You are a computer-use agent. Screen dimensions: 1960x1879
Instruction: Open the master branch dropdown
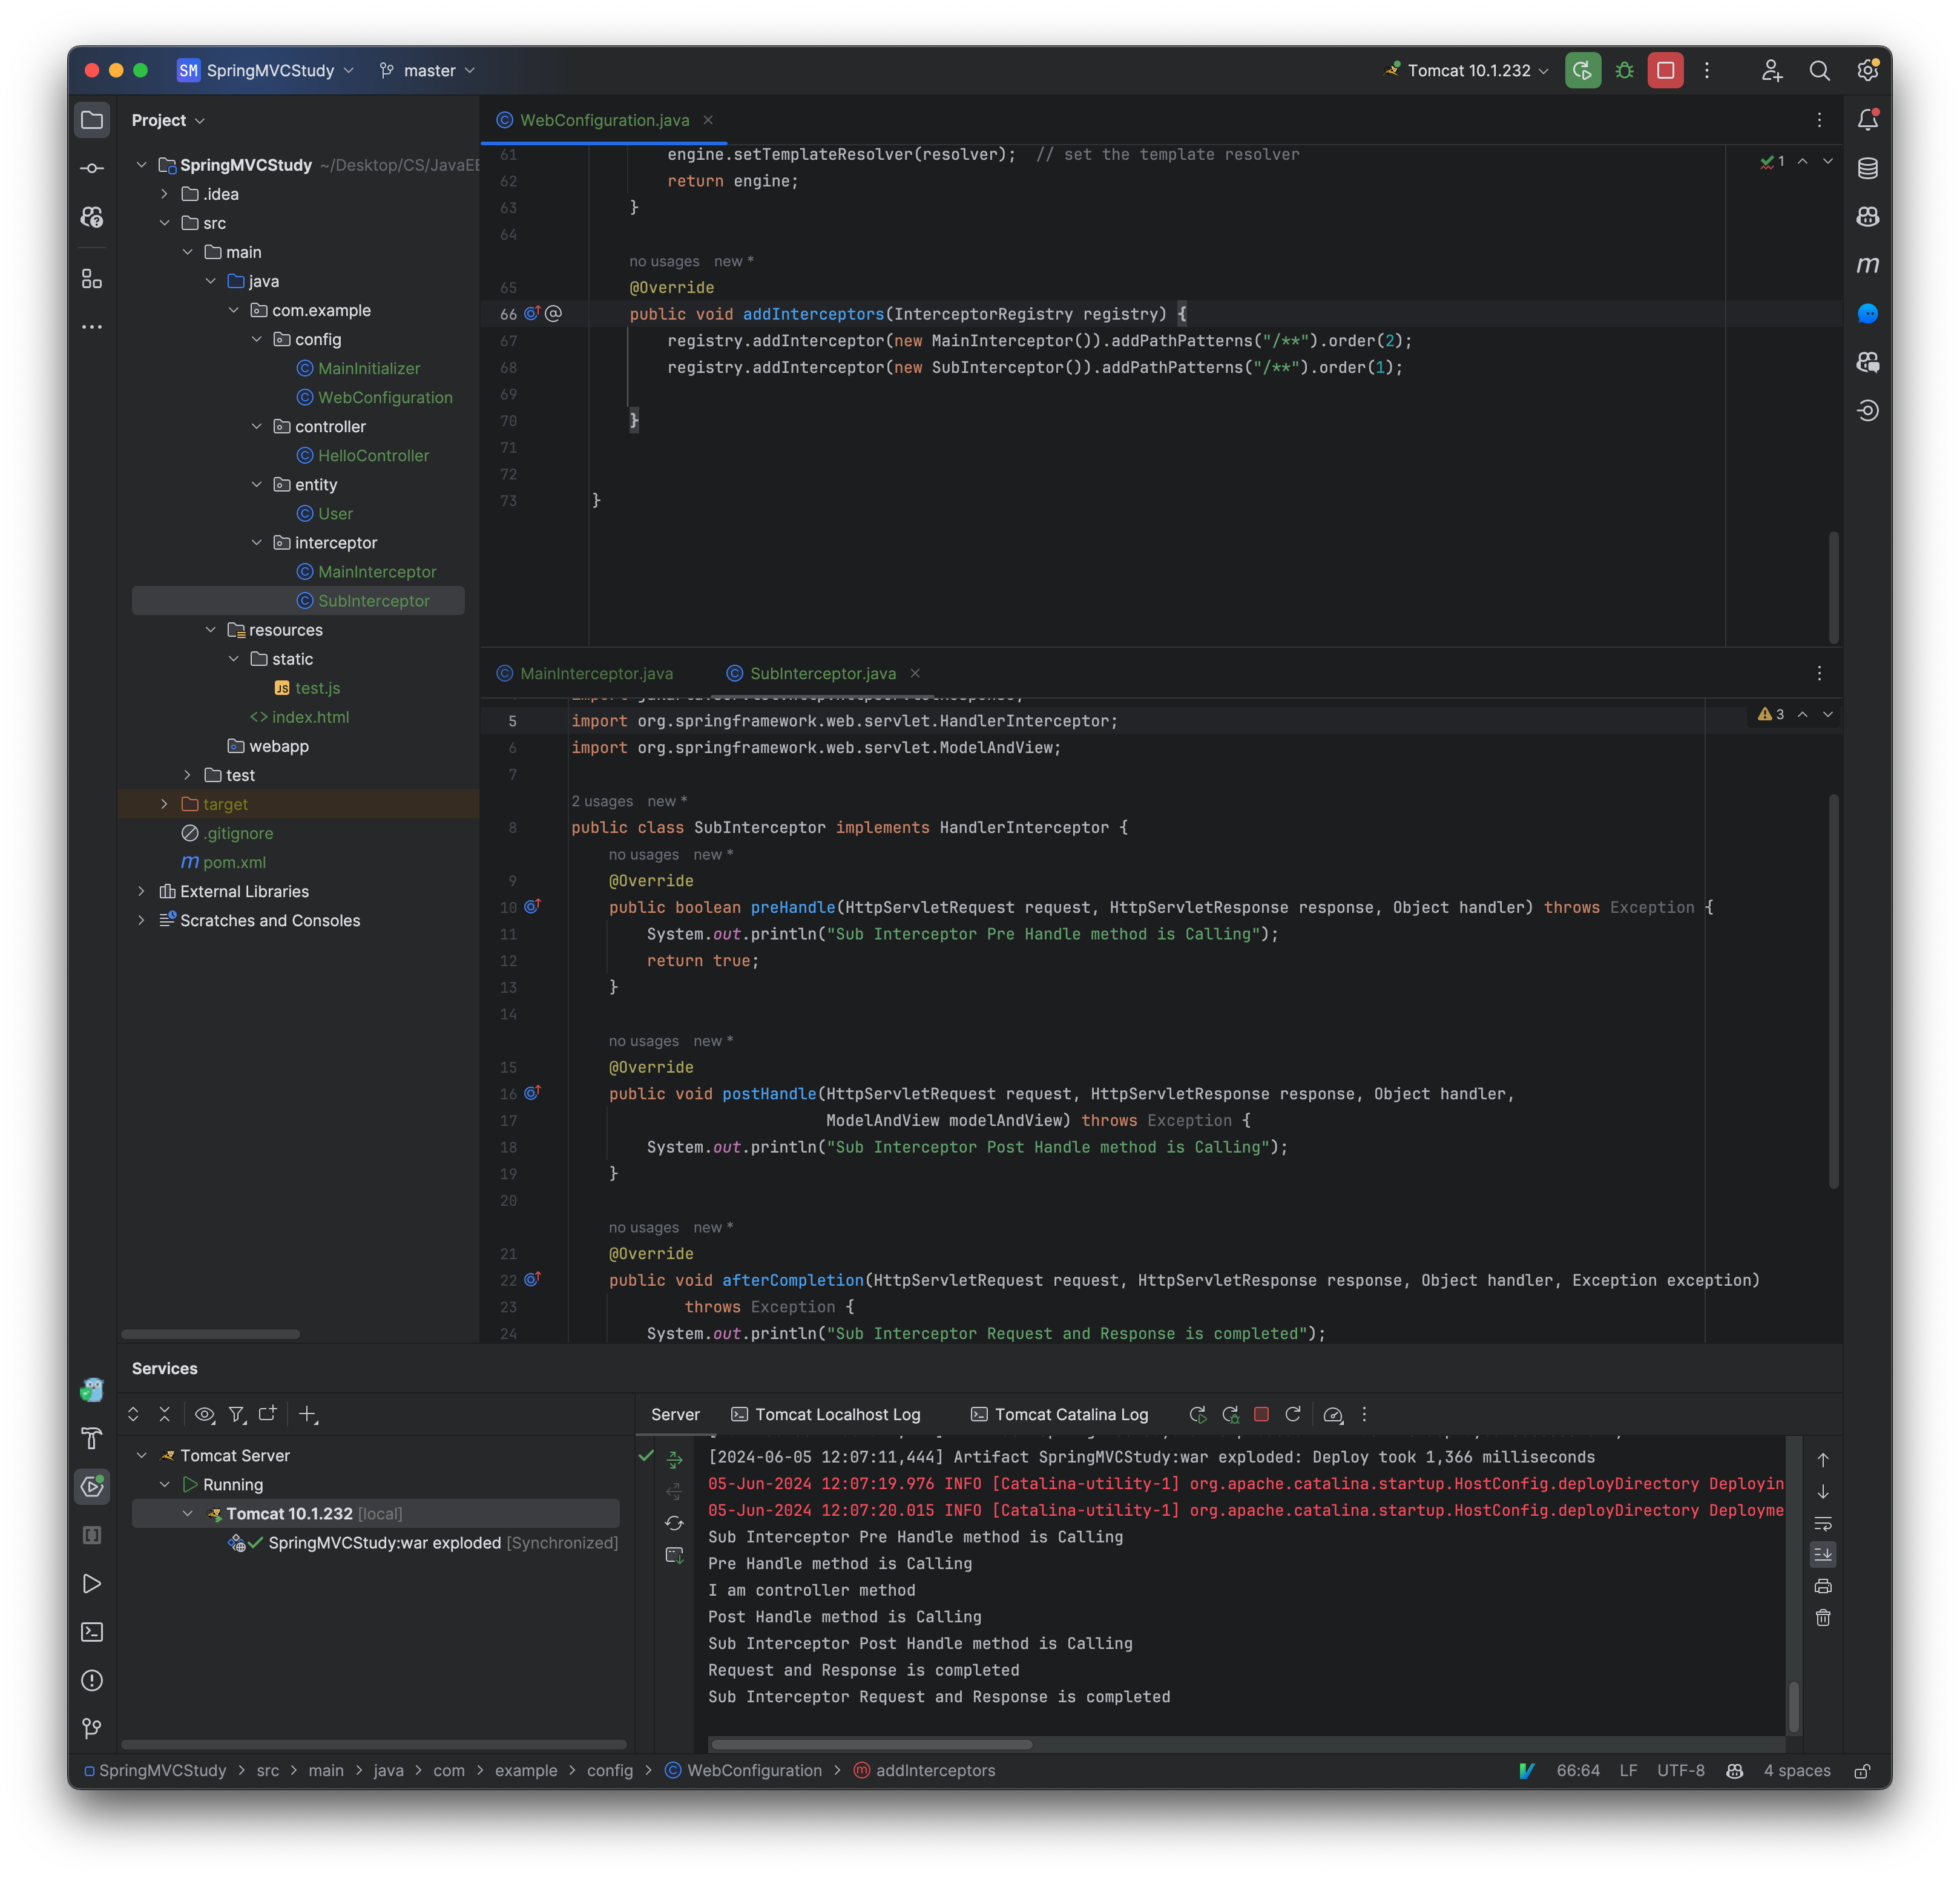(426, 70)
